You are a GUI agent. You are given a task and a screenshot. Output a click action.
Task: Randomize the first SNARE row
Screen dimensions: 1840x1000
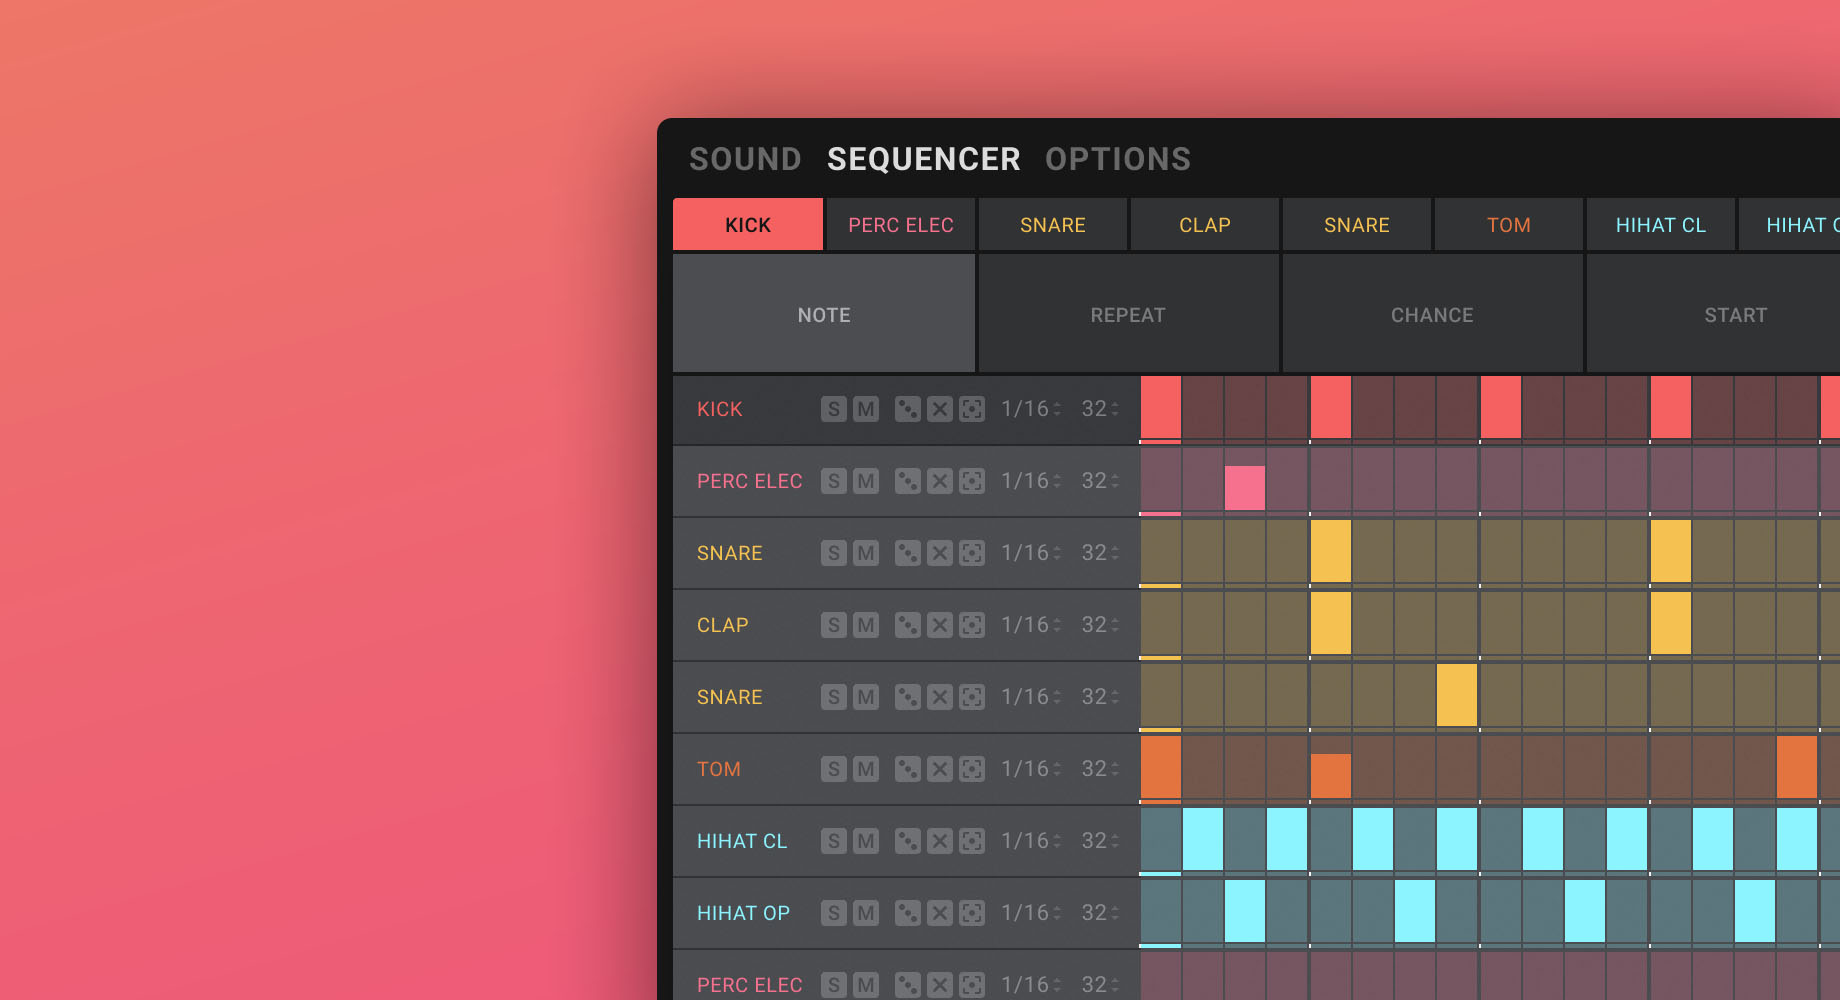click(x=908, y=553)
